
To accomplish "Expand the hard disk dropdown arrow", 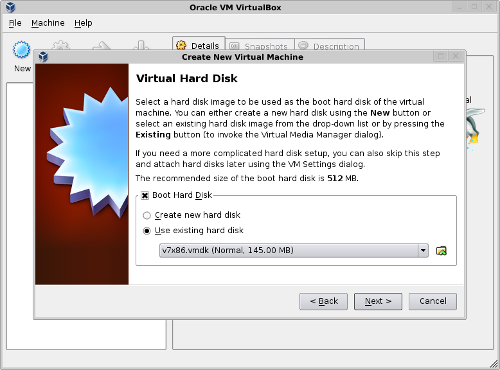I will click(x=423, y=250).
